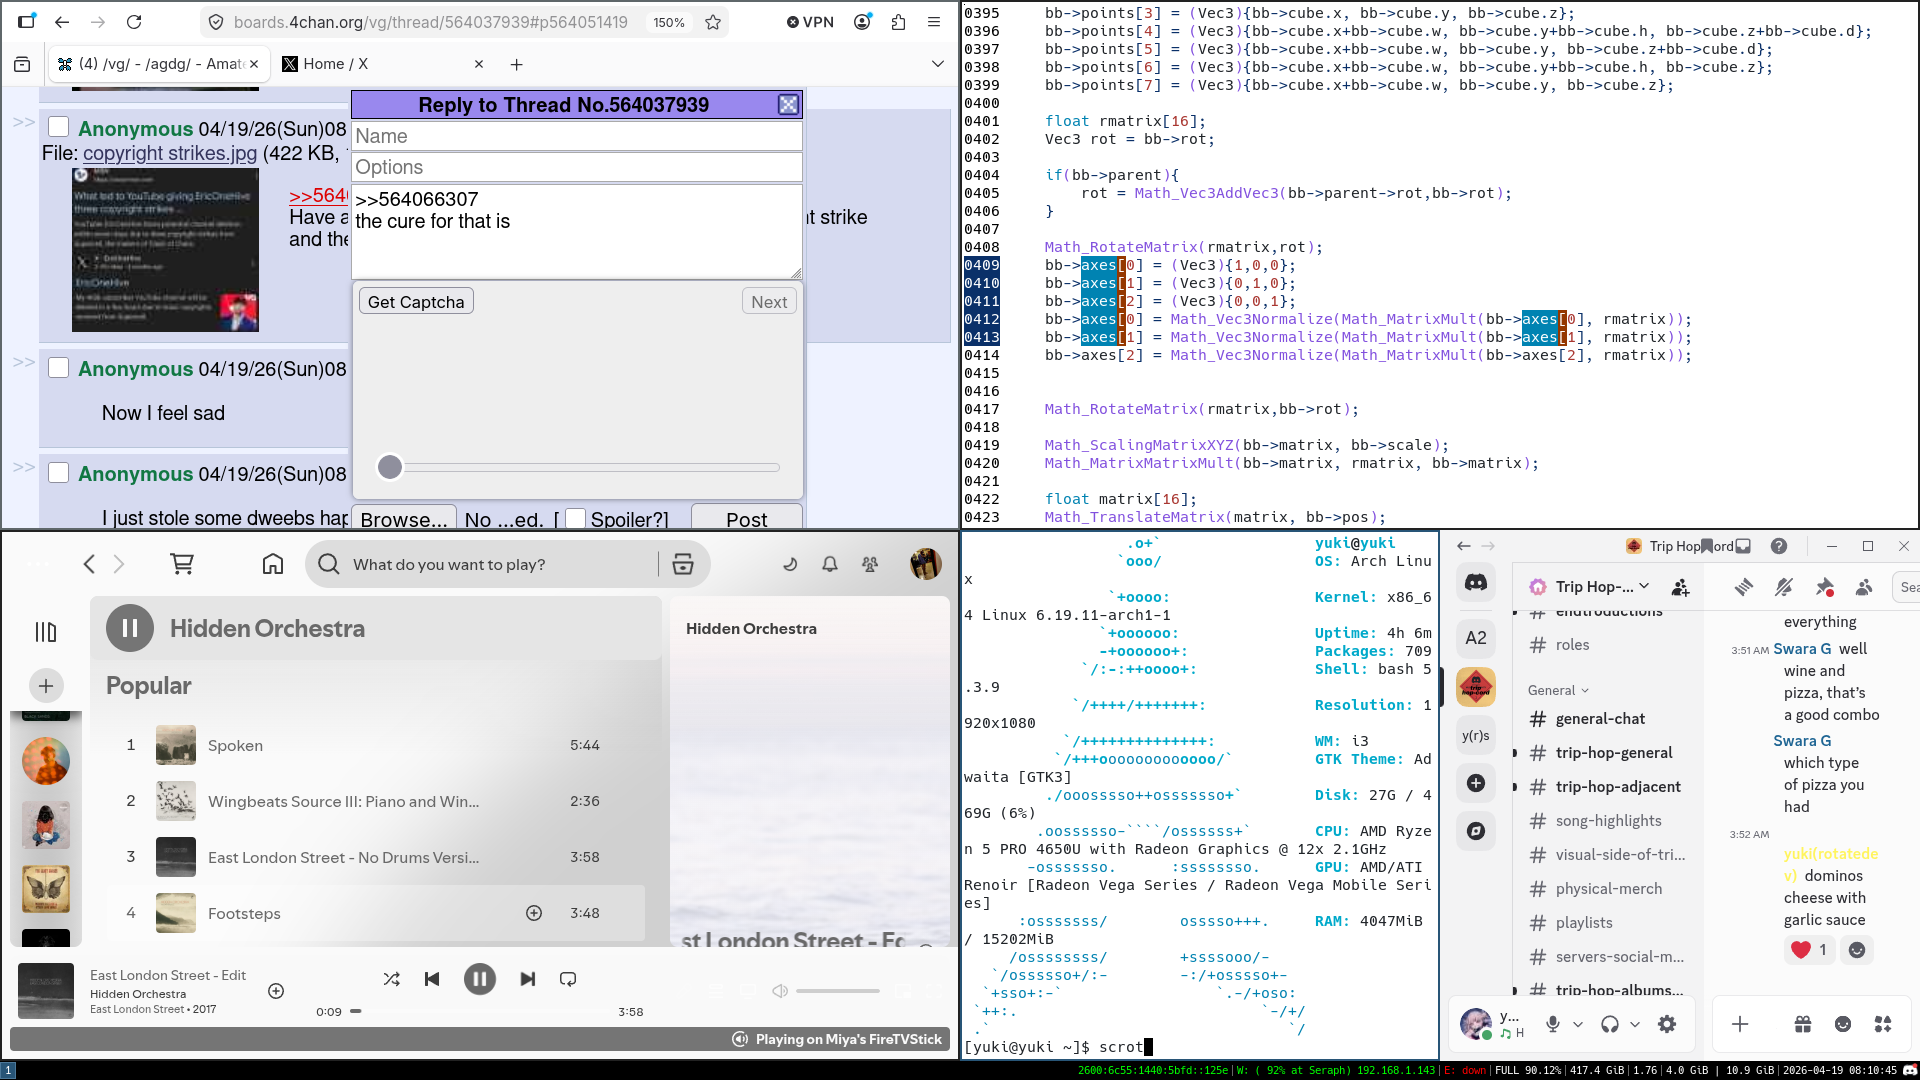Click Discord Discover servers compass icon

(1475, 831)
